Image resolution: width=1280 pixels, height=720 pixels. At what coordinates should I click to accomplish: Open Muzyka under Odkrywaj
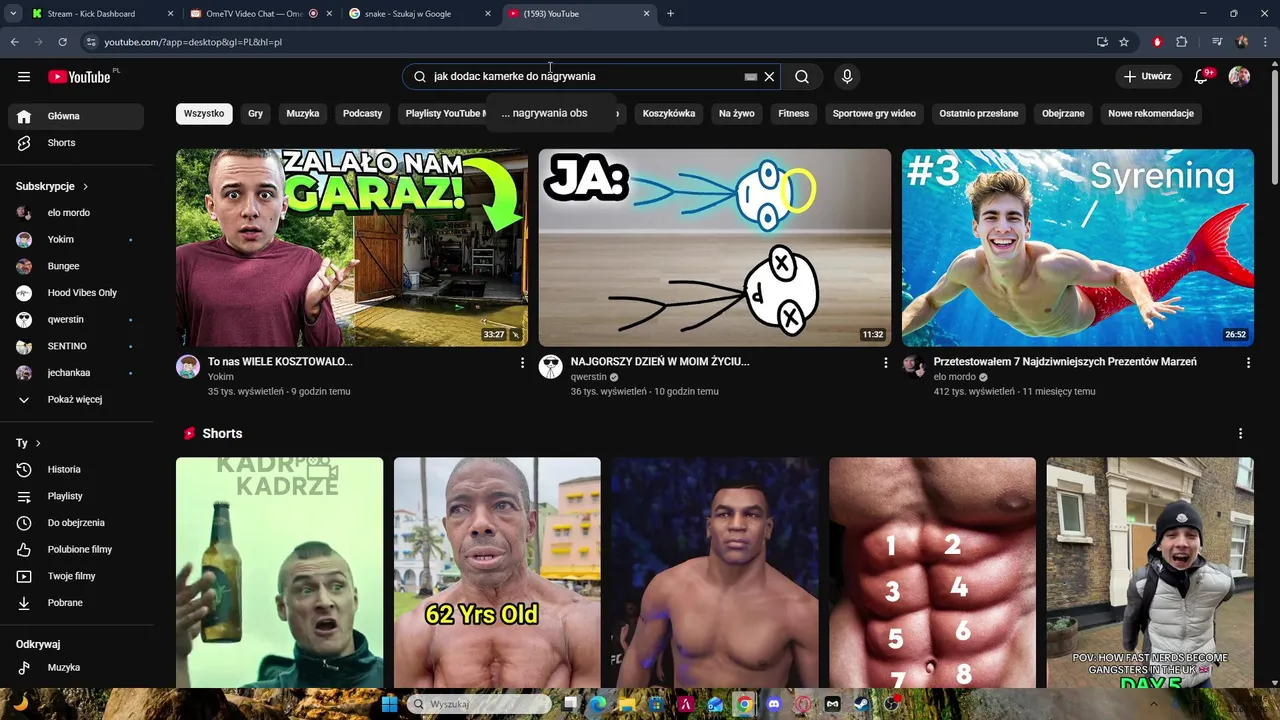[x=76, y=668]
